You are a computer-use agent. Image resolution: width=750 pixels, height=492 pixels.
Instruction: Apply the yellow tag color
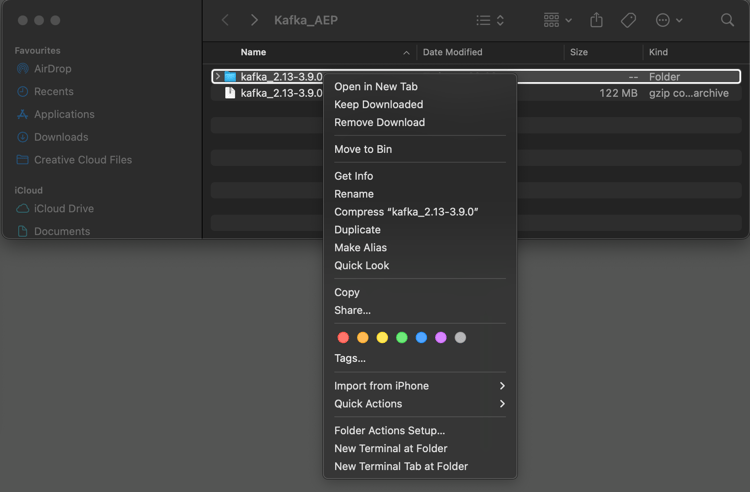(382, 338)
